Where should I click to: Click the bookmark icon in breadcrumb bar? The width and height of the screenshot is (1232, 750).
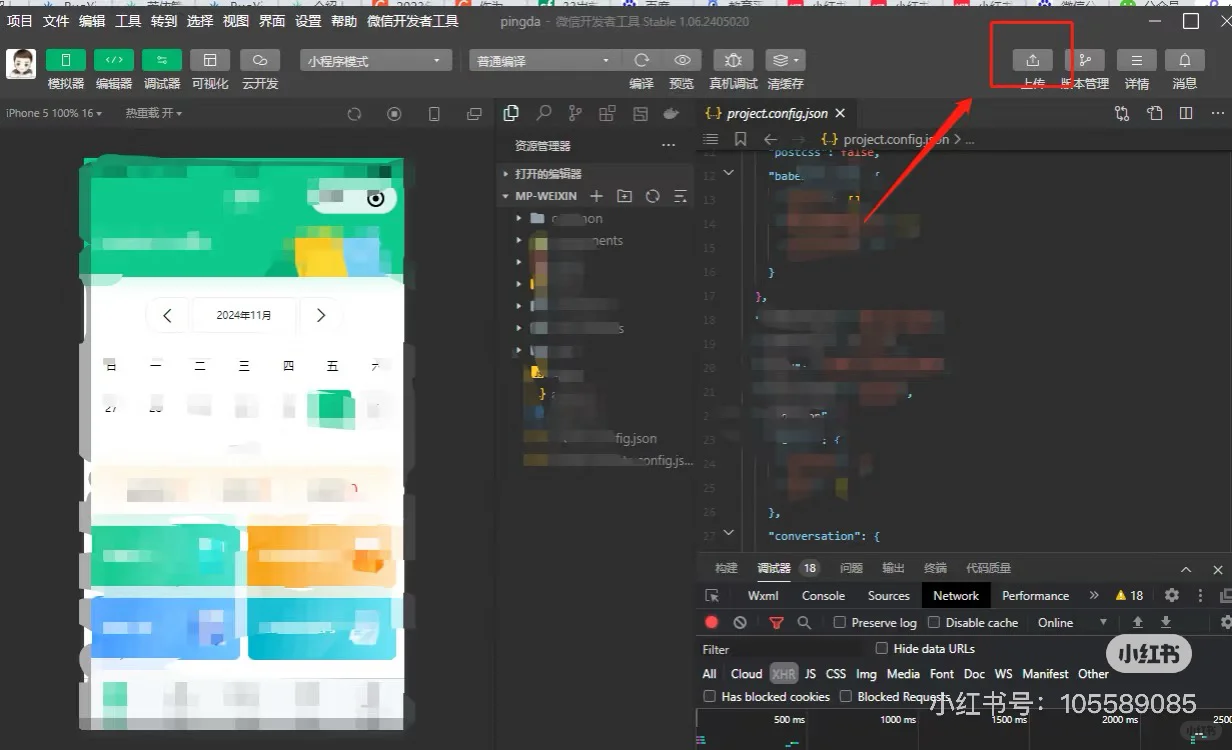(740, 139)
